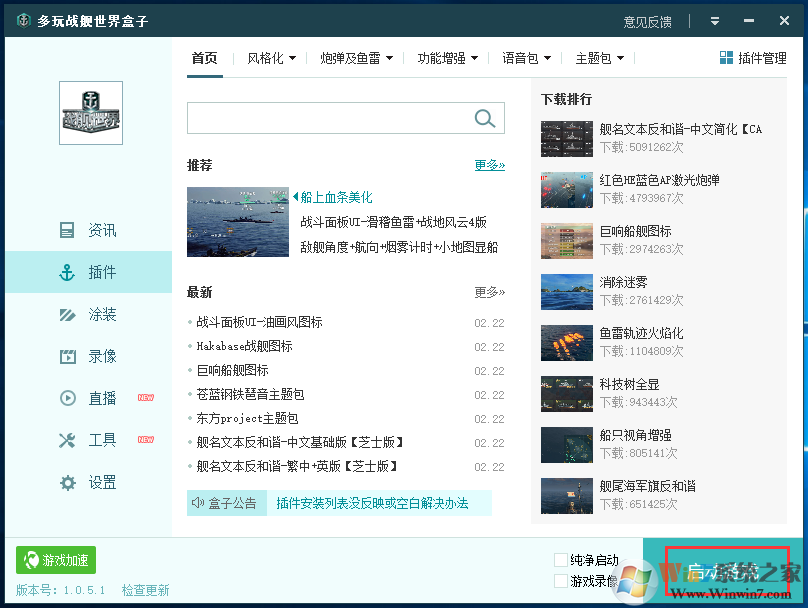
Task: Click the 游戏加速 button
Action: (55, 560)
